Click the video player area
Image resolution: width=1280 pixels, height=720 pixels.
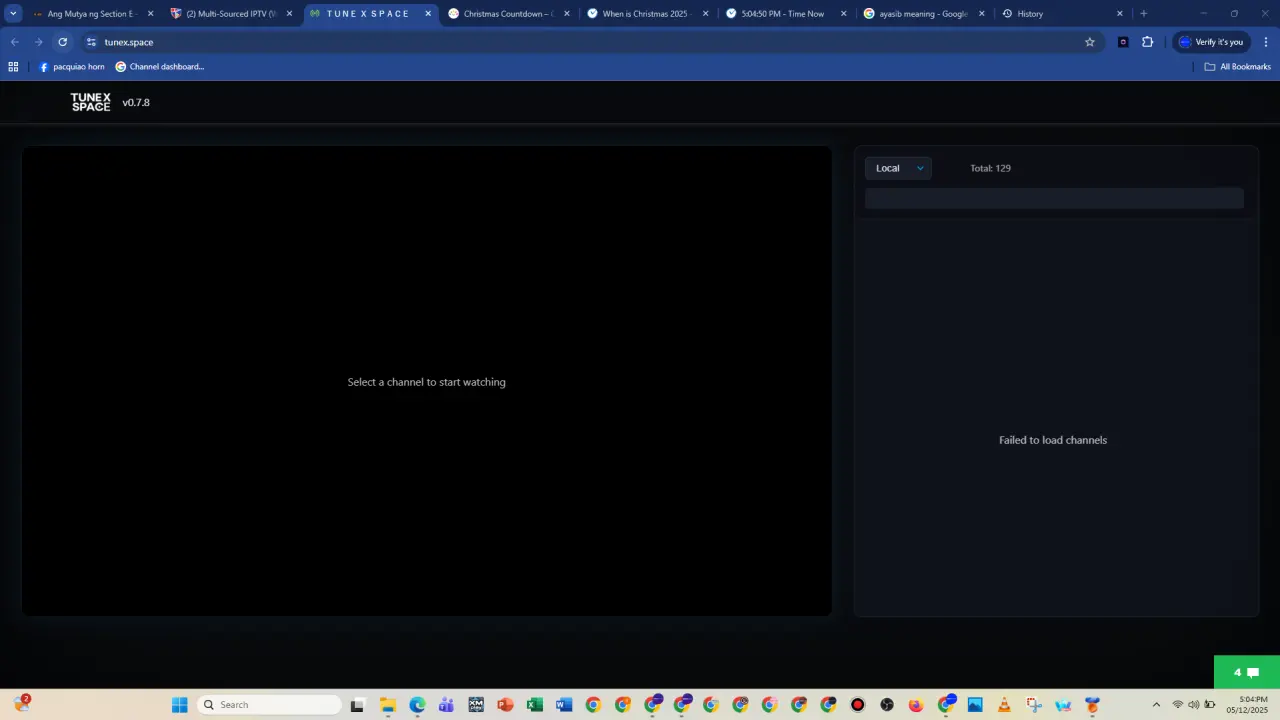(427, 381)
